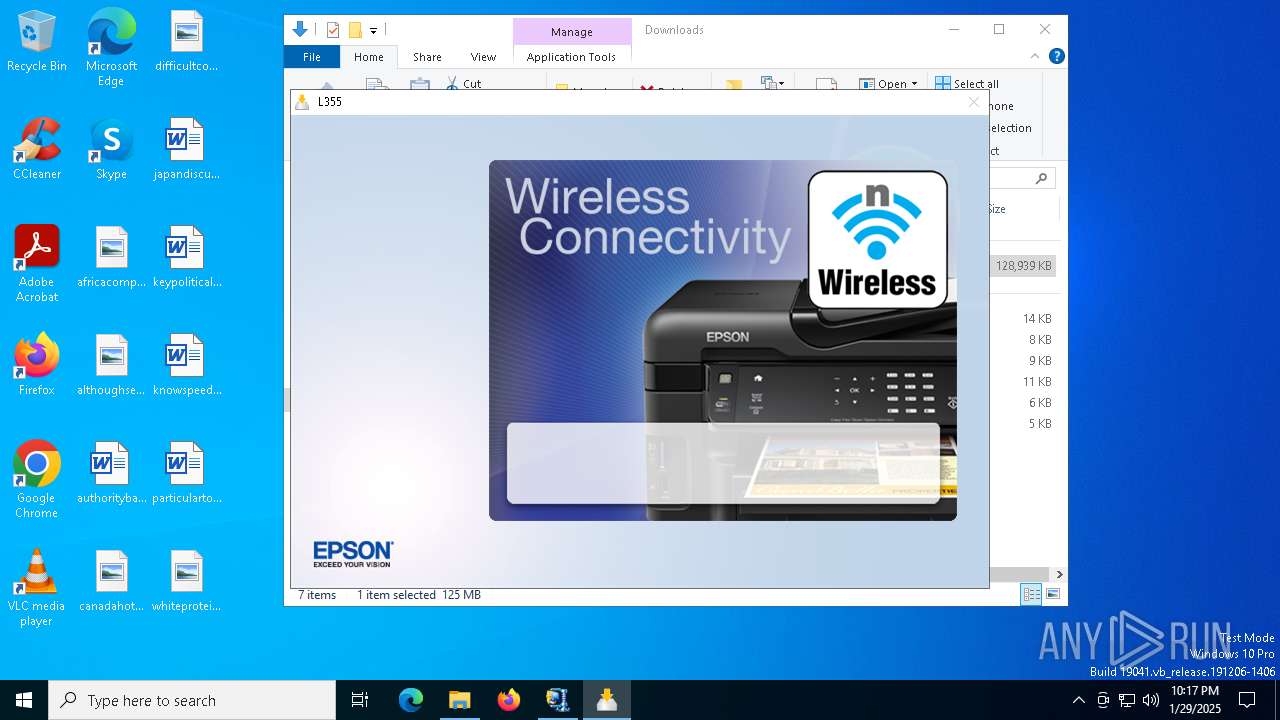
Task: Open the File menu in Explorer
Action: point(312,57)
